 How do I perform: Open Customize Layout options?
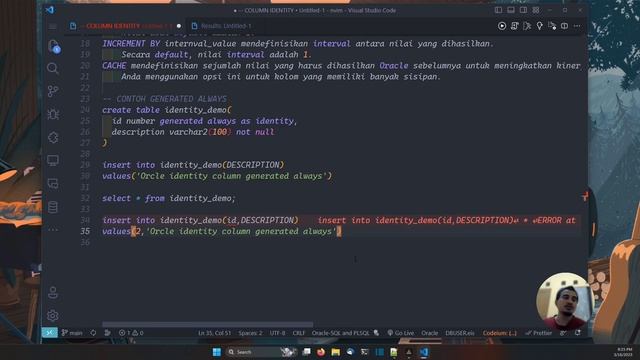click(536, 10)
